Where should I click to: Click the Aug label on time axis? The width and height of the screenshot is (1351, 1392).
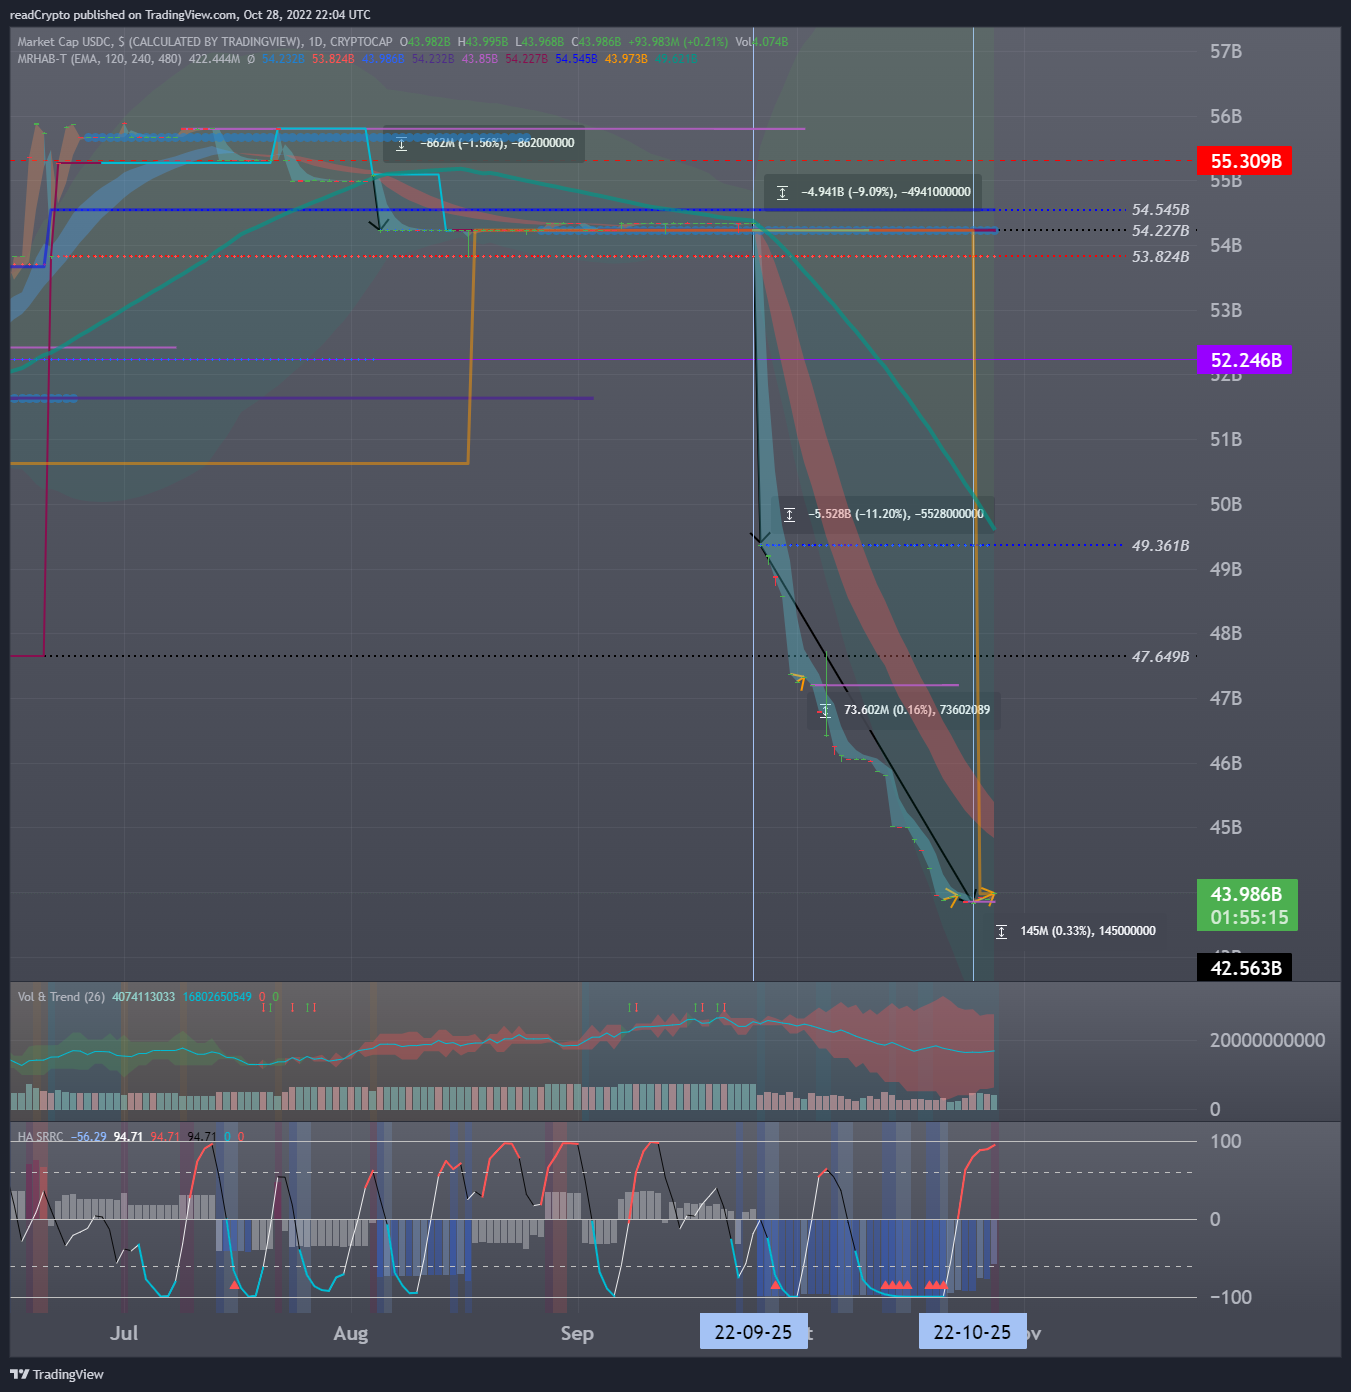(351, 1333)
